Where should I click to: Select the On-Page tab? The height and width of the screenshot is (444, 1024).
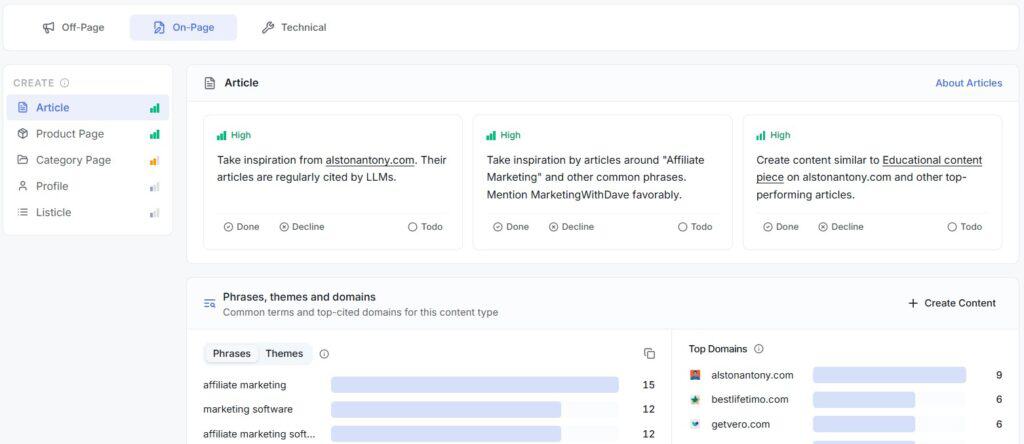click(184, 27)
